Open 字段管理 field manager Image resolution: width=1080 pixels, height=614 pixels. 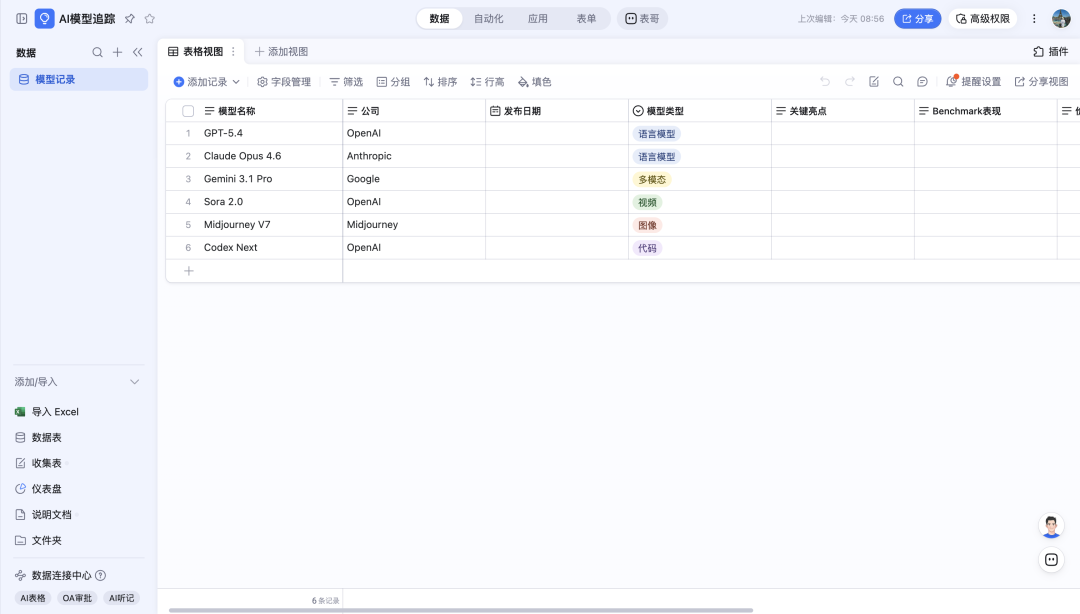click(x=284, y=82)
